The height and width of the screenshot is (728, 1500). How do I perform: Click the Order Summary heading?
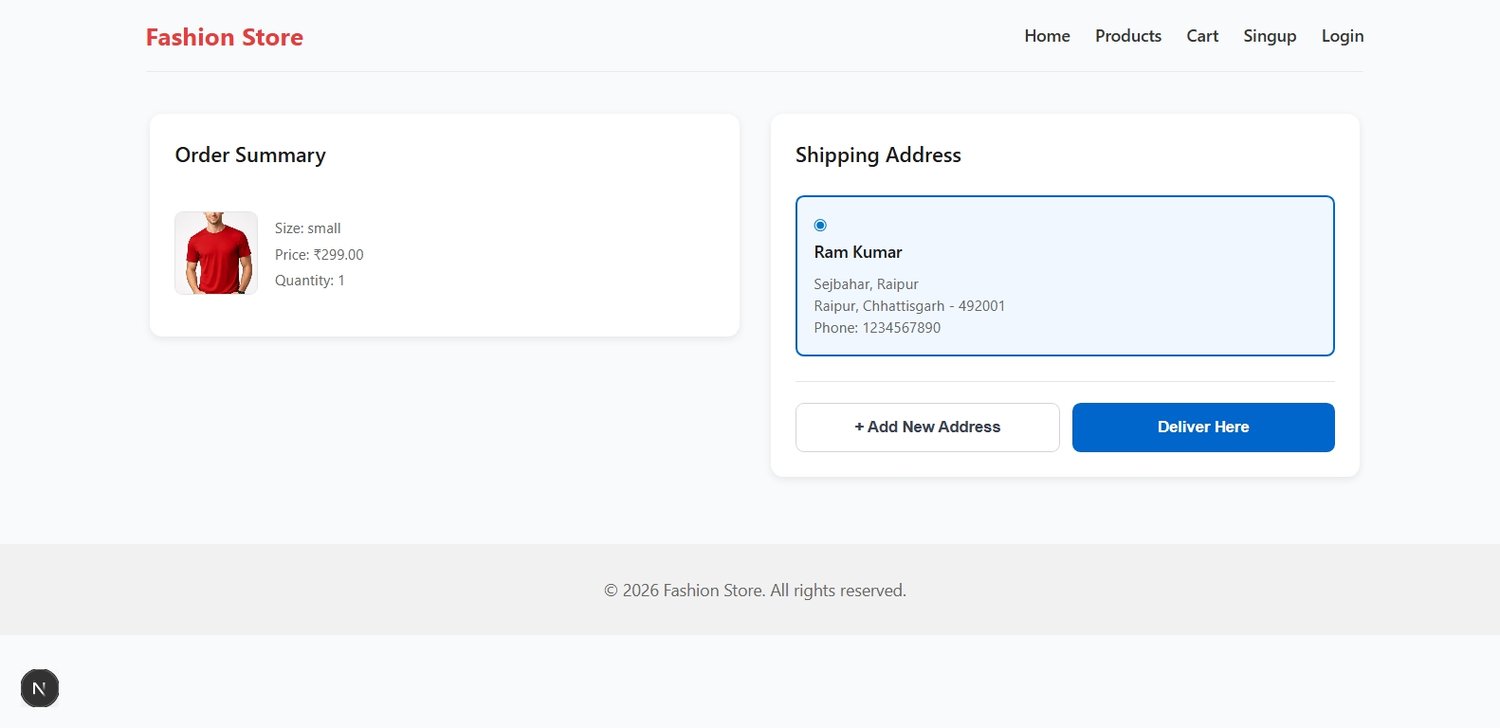[x=250, y=155]
